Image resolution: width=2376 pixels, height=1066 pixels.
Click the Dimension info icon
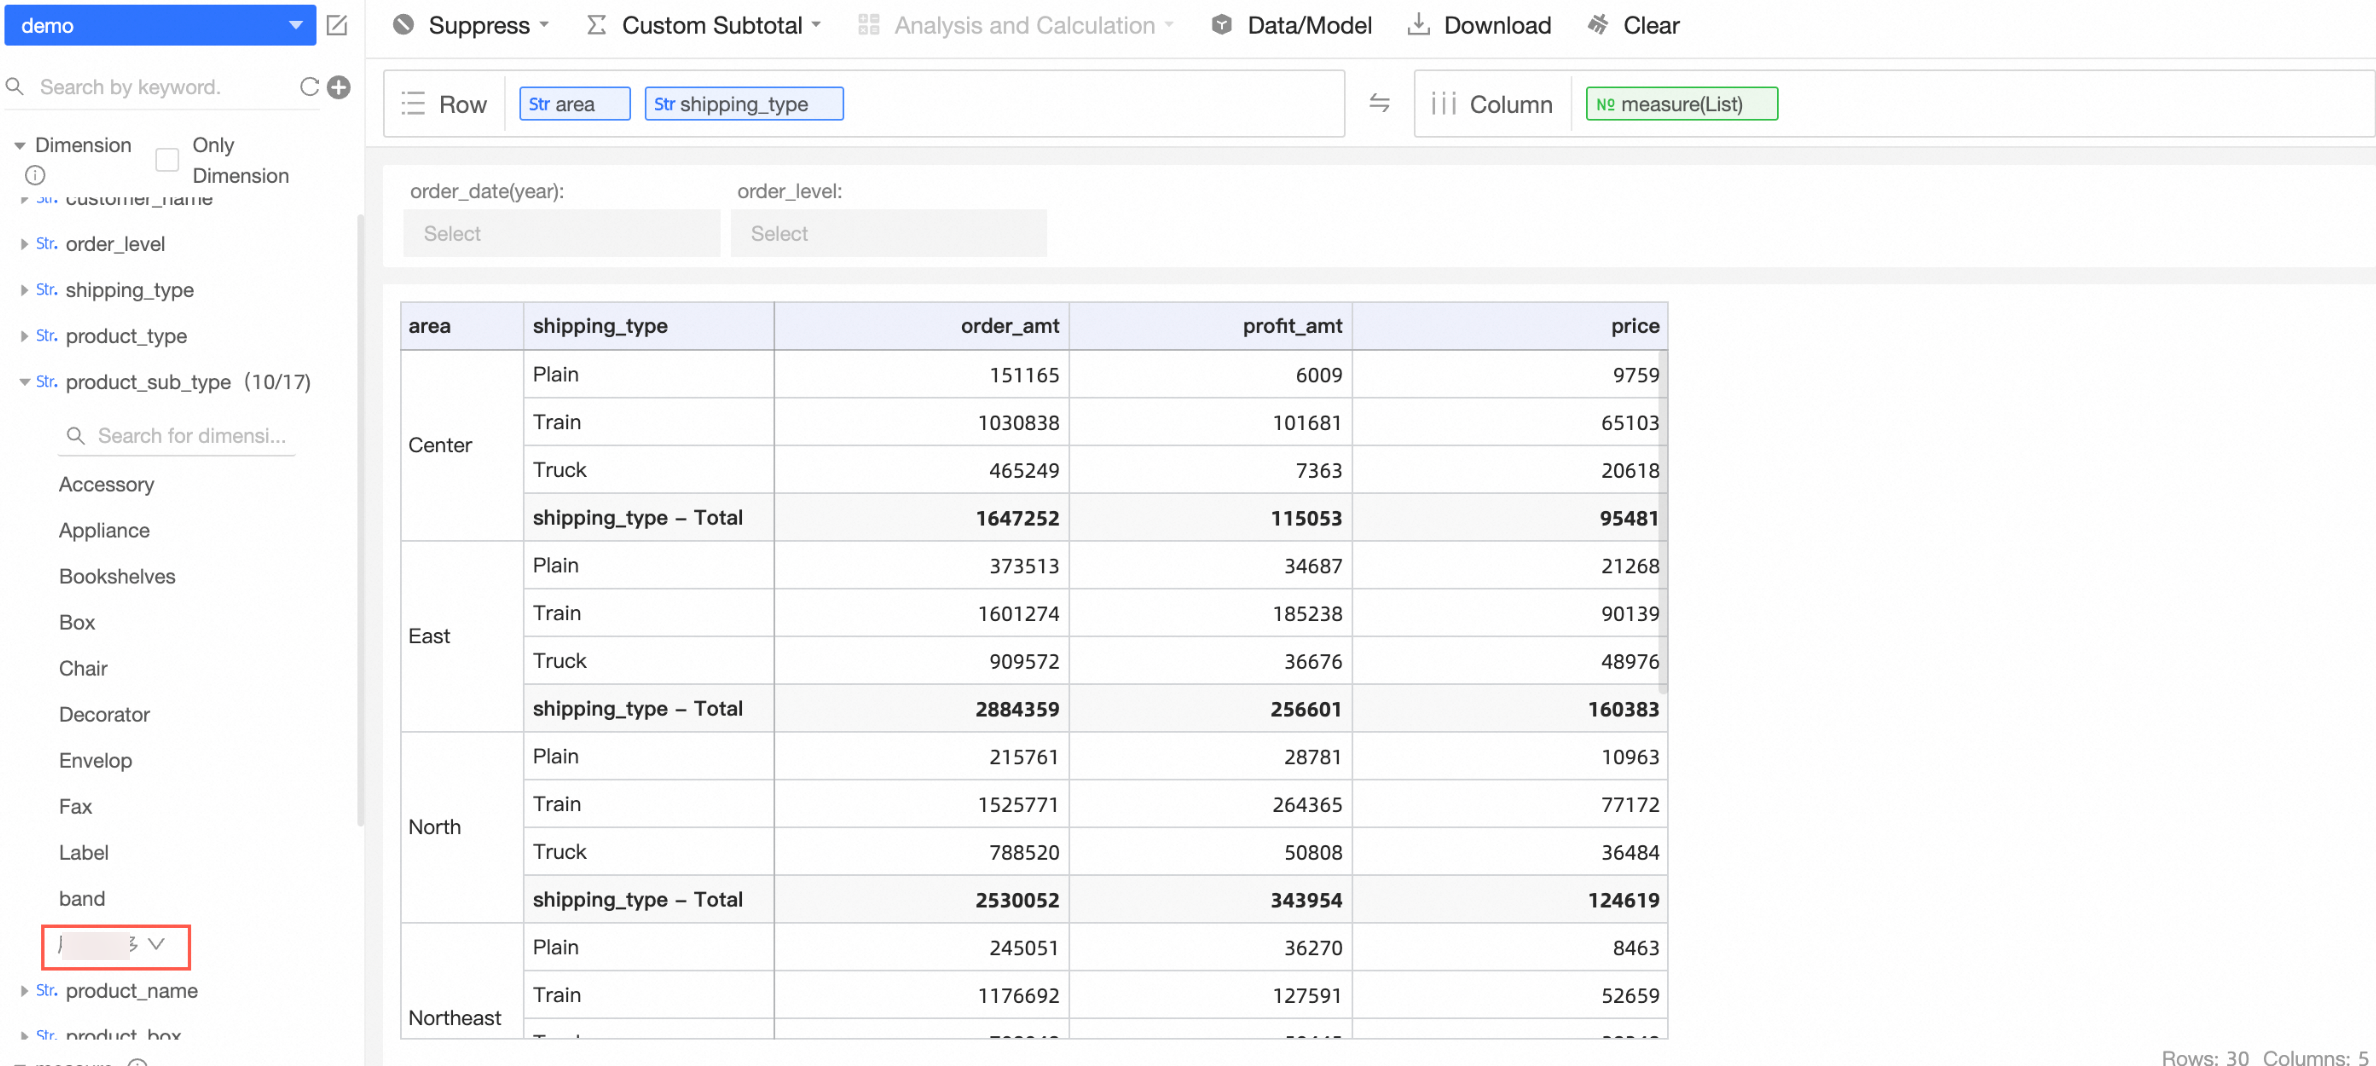coord(35,175)
